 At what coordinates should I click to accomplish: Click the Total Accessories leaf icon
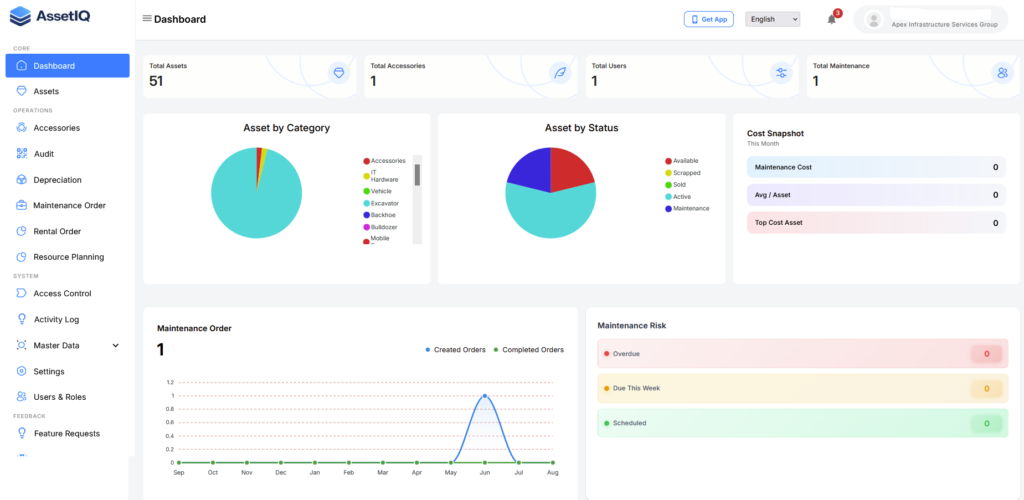560,72
